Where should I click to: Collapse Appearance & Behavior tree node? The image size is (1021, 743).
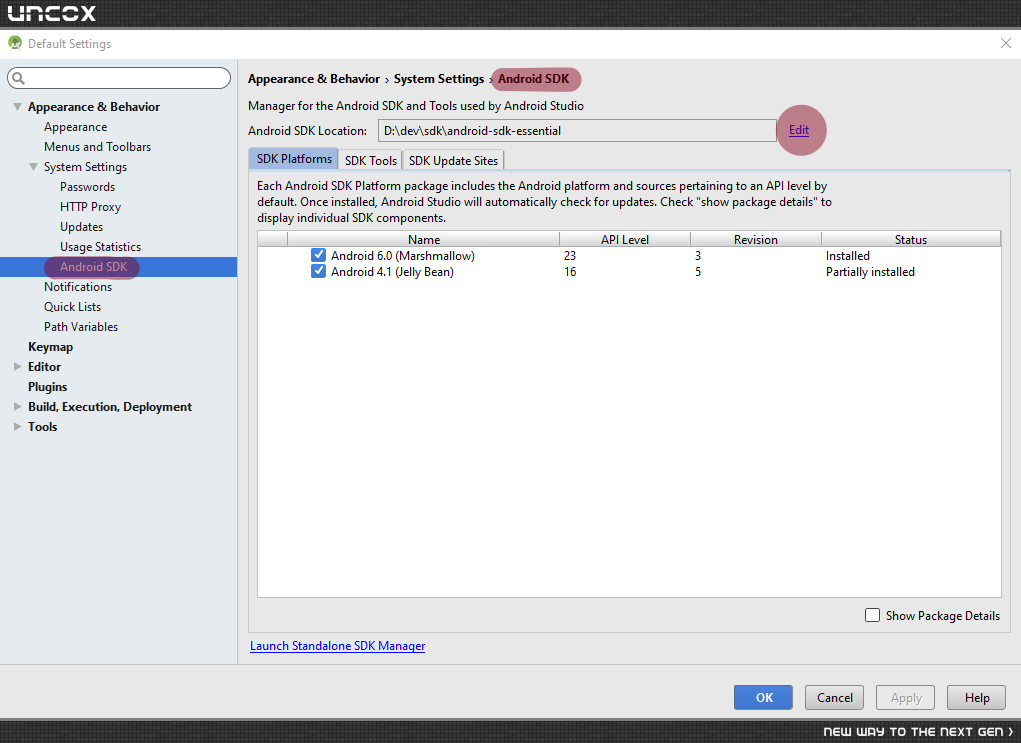pos(18,107)
